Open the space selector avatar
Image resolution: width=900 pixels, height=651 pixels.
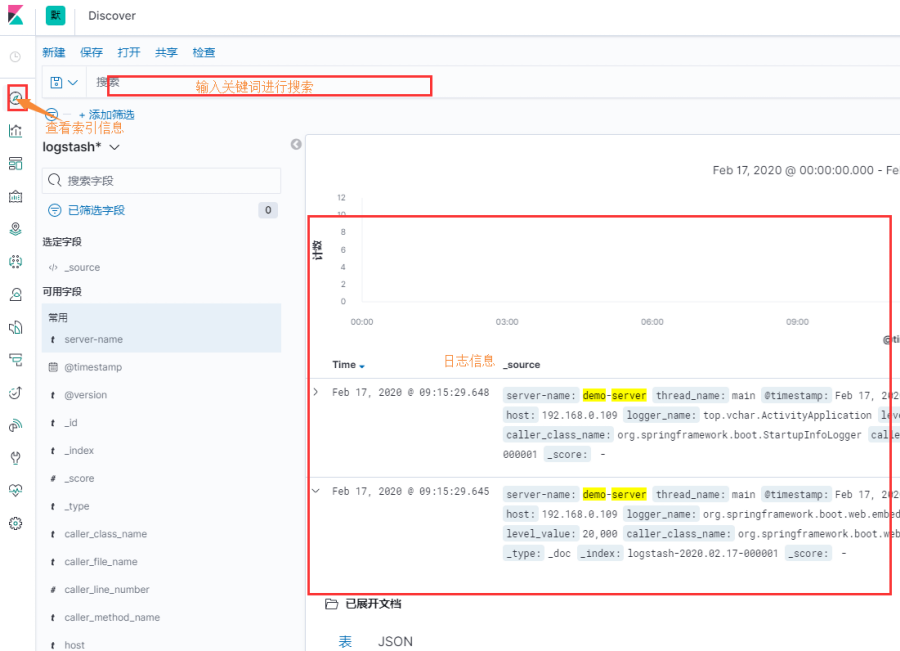click(x=56, y=16)
